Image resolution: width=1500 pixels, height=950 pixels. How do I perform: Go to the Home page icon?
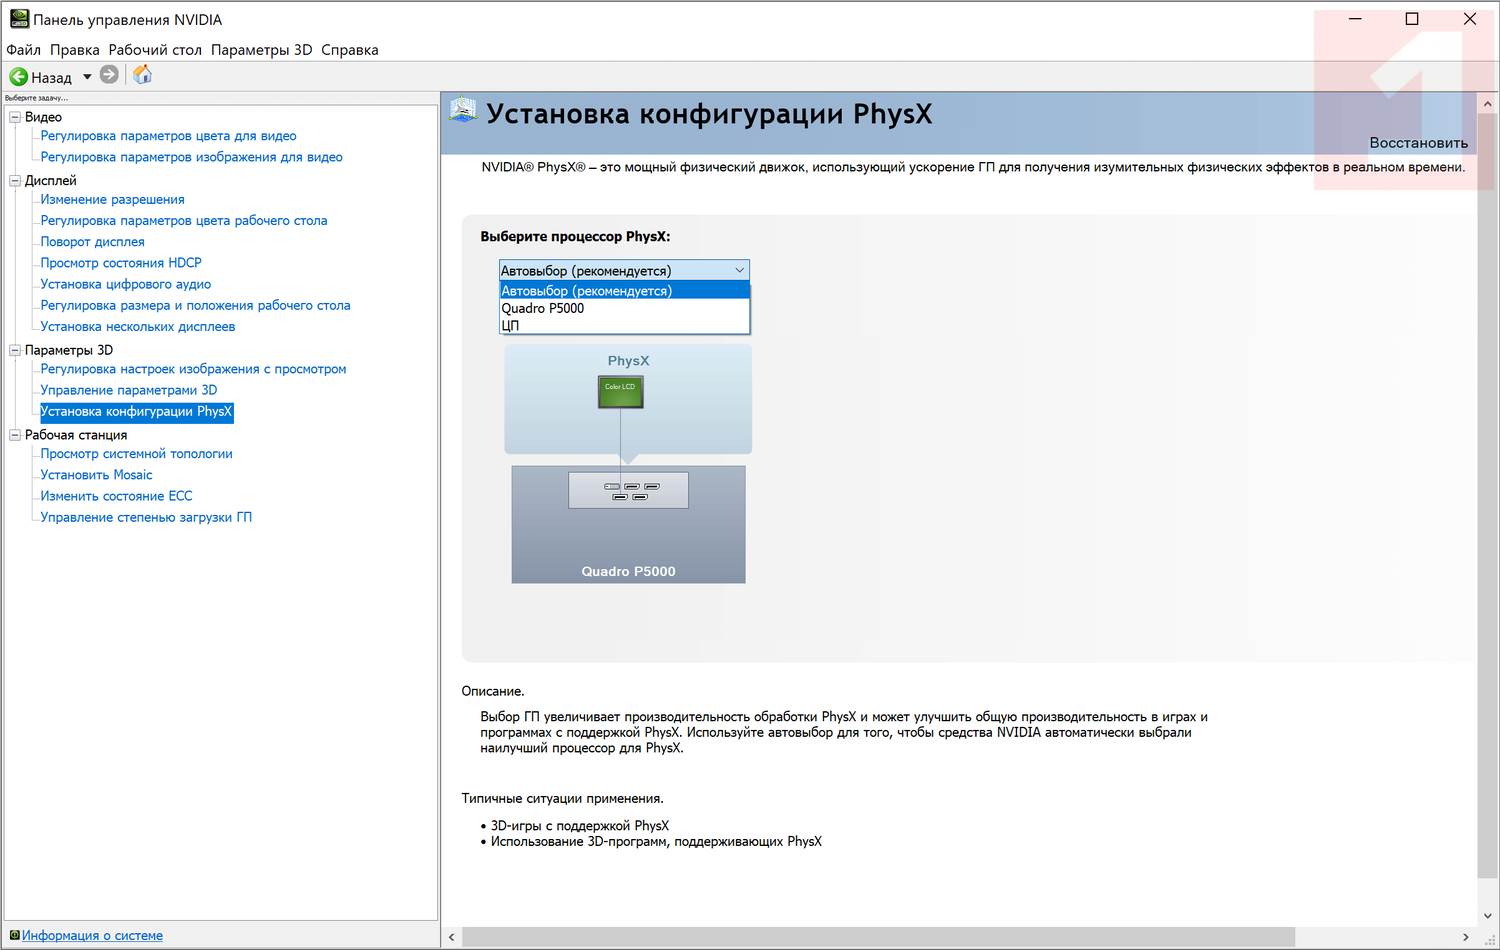143,75
